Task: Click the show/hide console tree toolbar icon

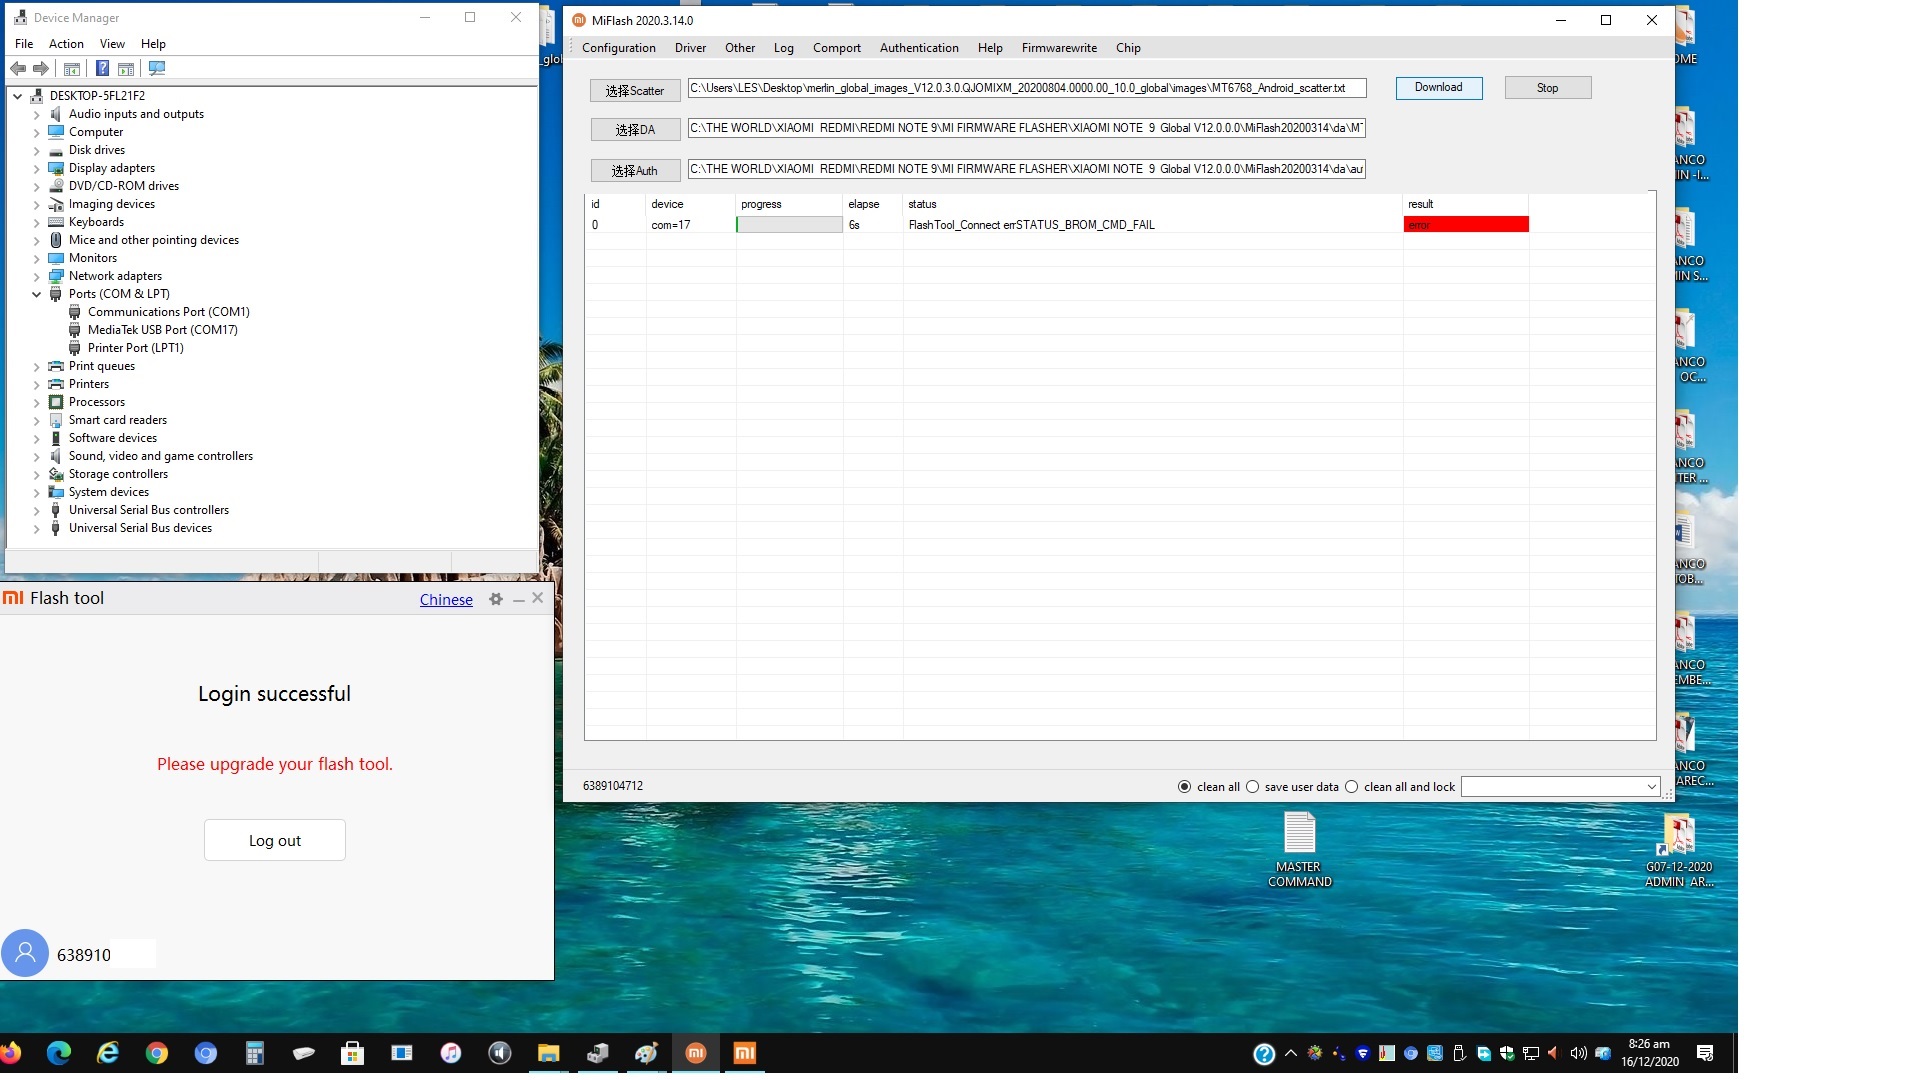Action: tap(72, 69)
